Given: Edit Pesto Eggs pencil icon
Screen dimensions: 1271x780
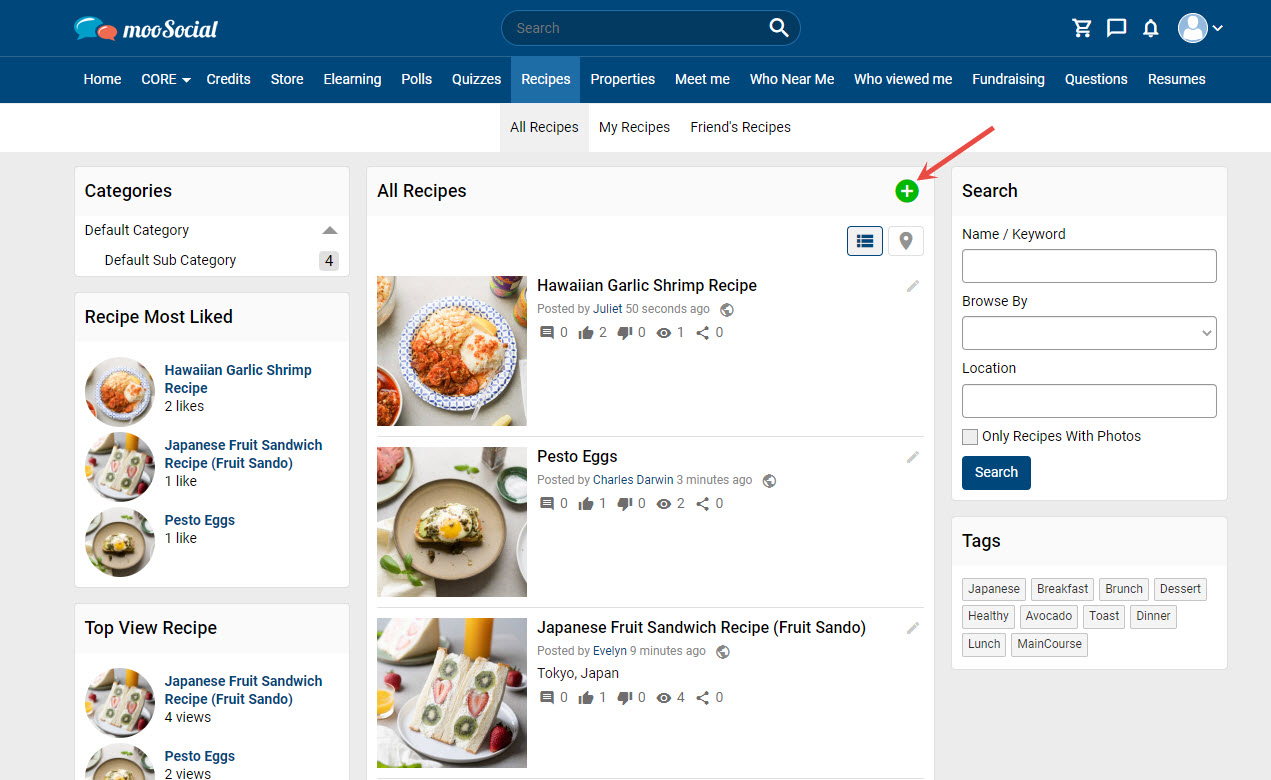Looking at the screenshot, I should click(x=912, y=457).
